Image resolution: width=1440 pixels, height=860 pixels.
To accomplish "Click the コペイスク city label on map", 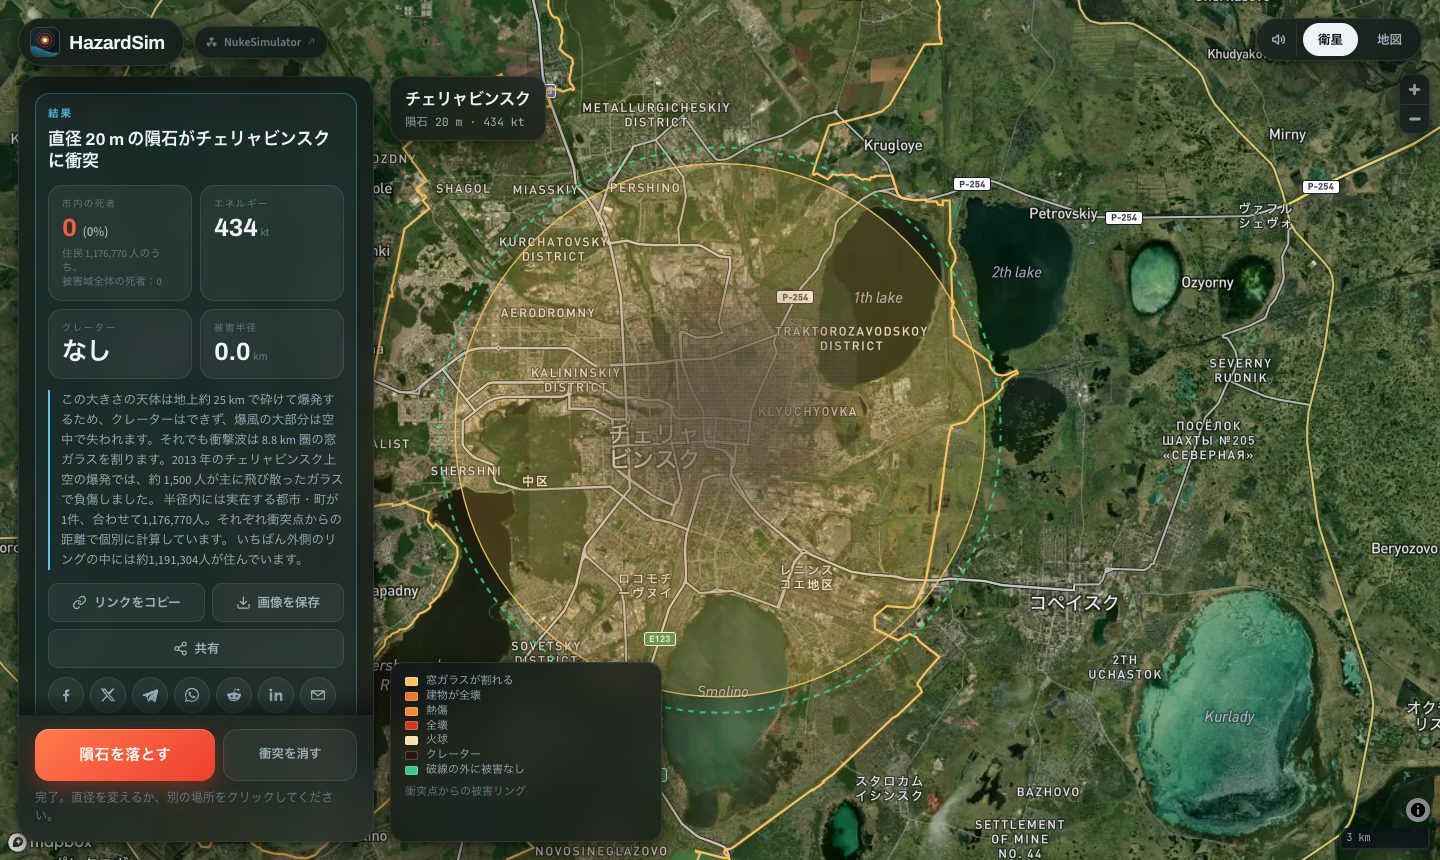I will click(1074, 602).
